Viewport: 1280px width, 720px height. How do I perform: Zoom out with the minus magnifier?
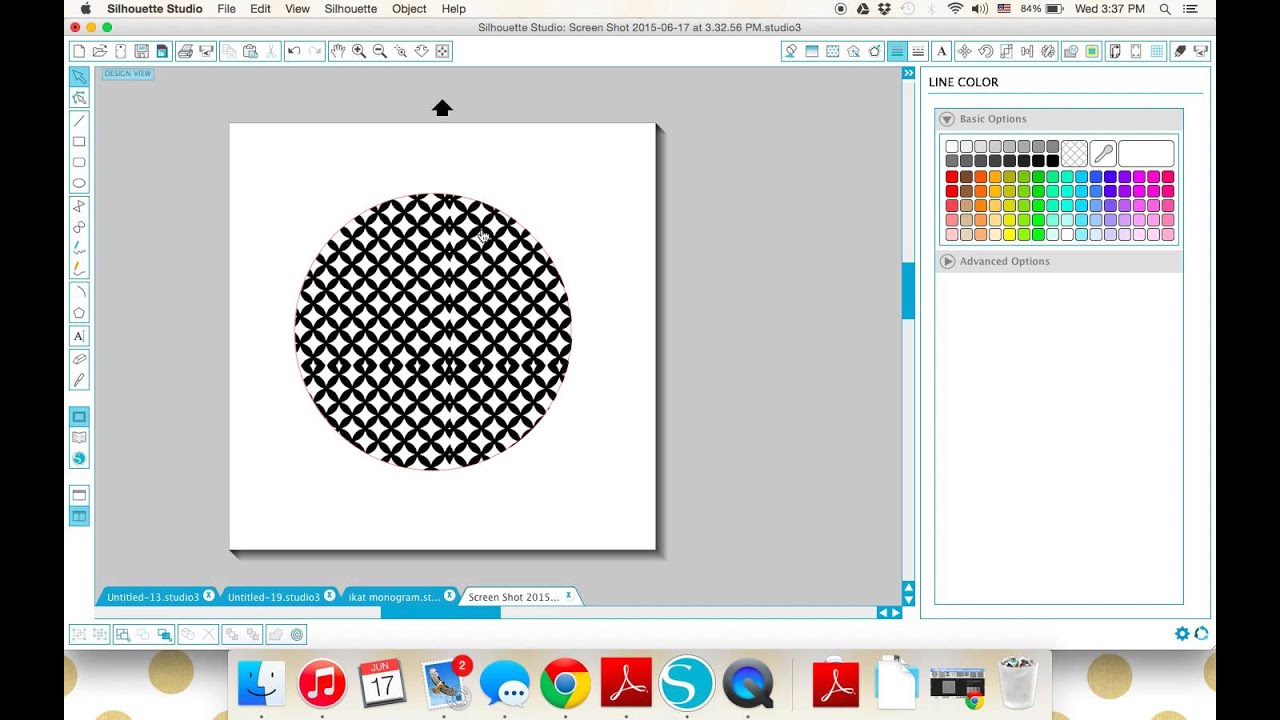click(380, 51)
